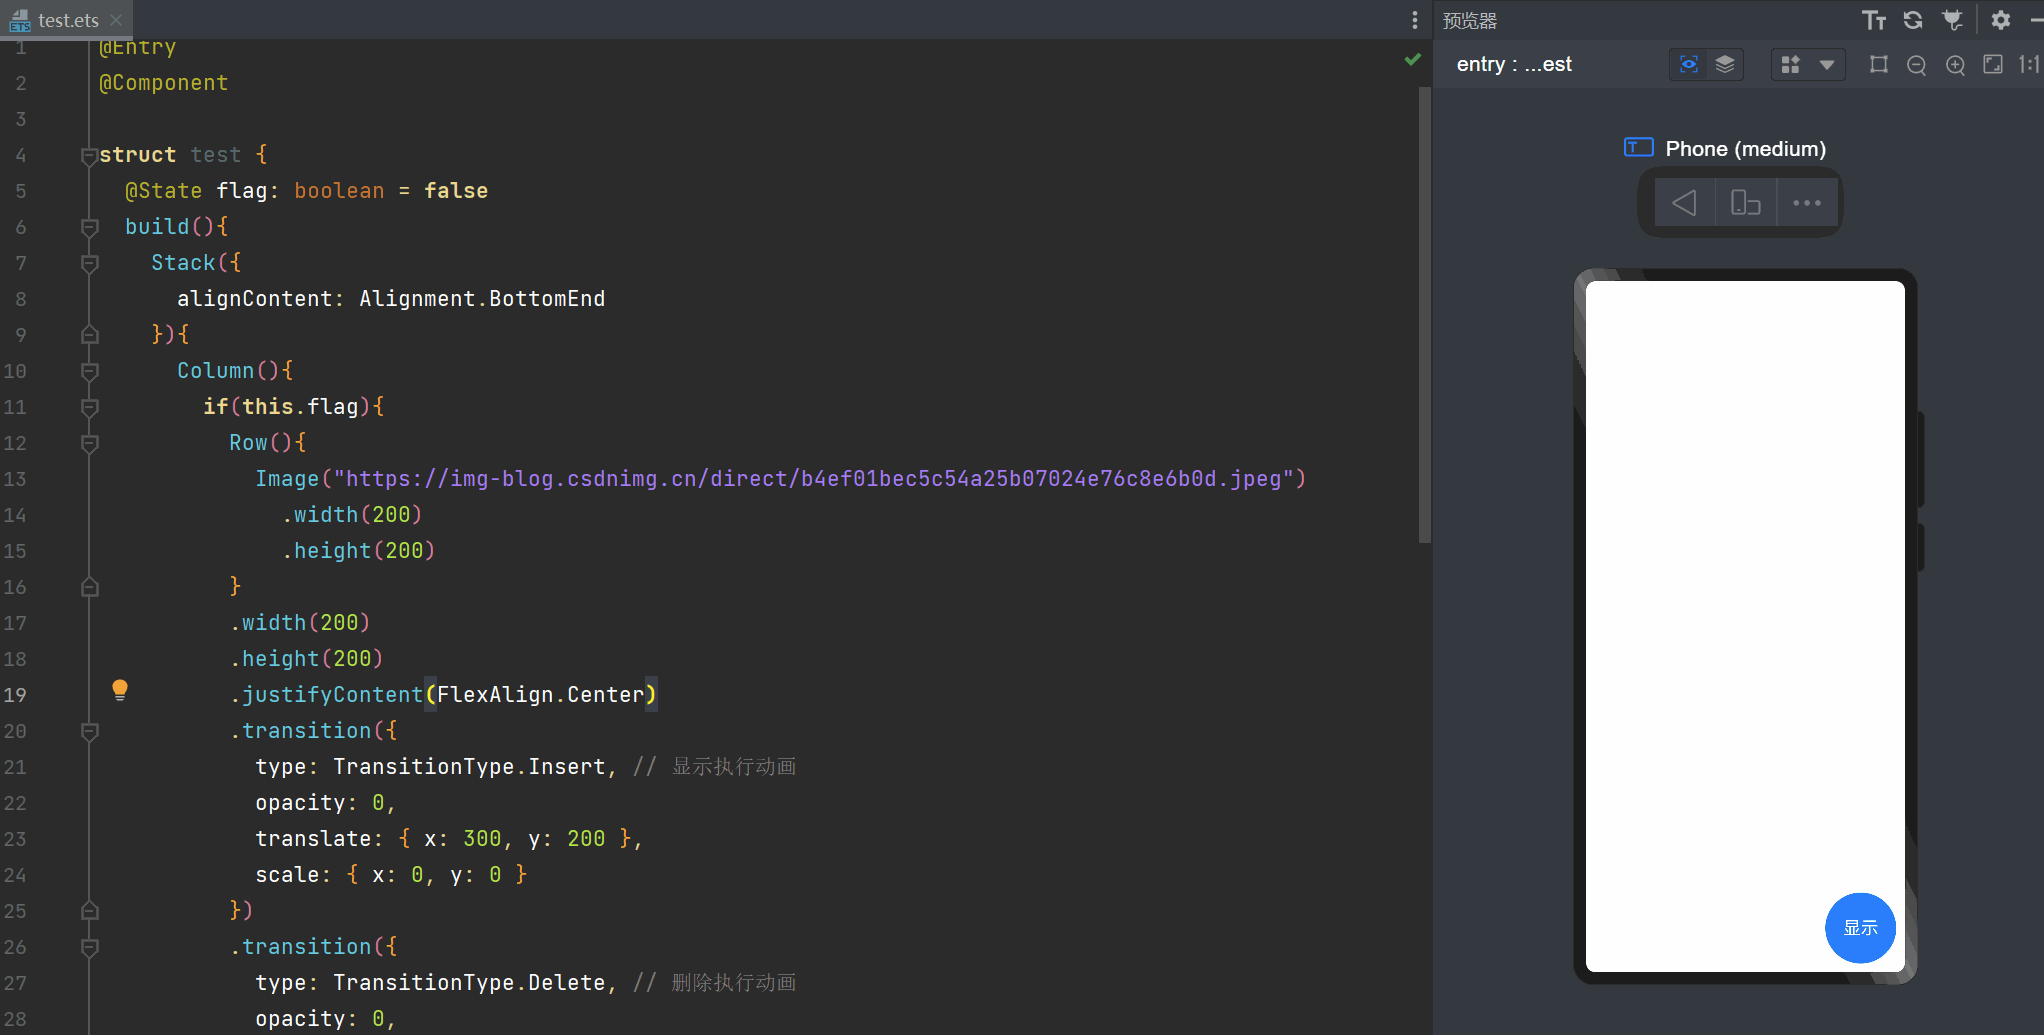Click scale value on line 24
Viewport: 2044px width, 1035px height.
436,875
